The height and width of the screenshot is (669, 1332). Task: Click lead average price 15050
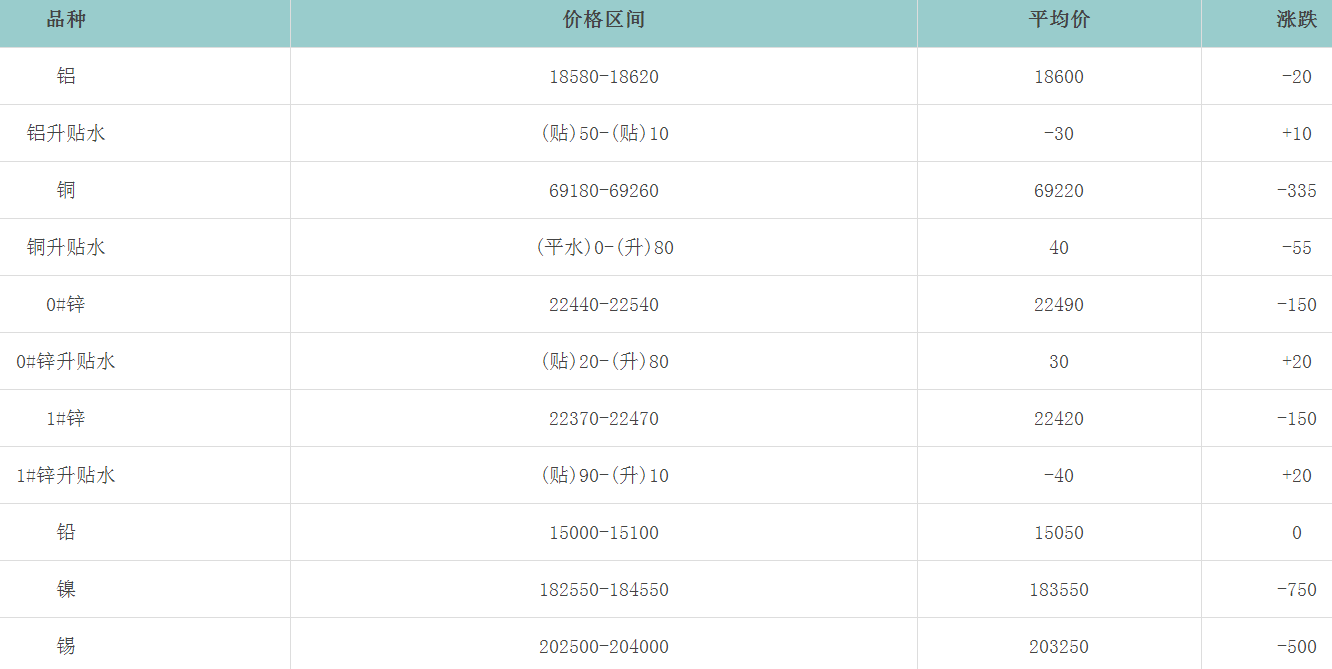point(1059,533)
